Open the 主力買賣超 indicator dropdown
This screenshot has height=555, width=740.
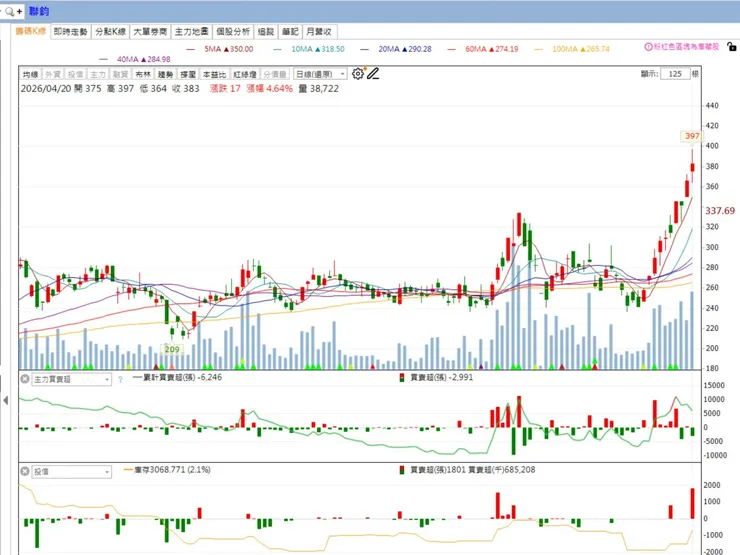click(71, 379)
